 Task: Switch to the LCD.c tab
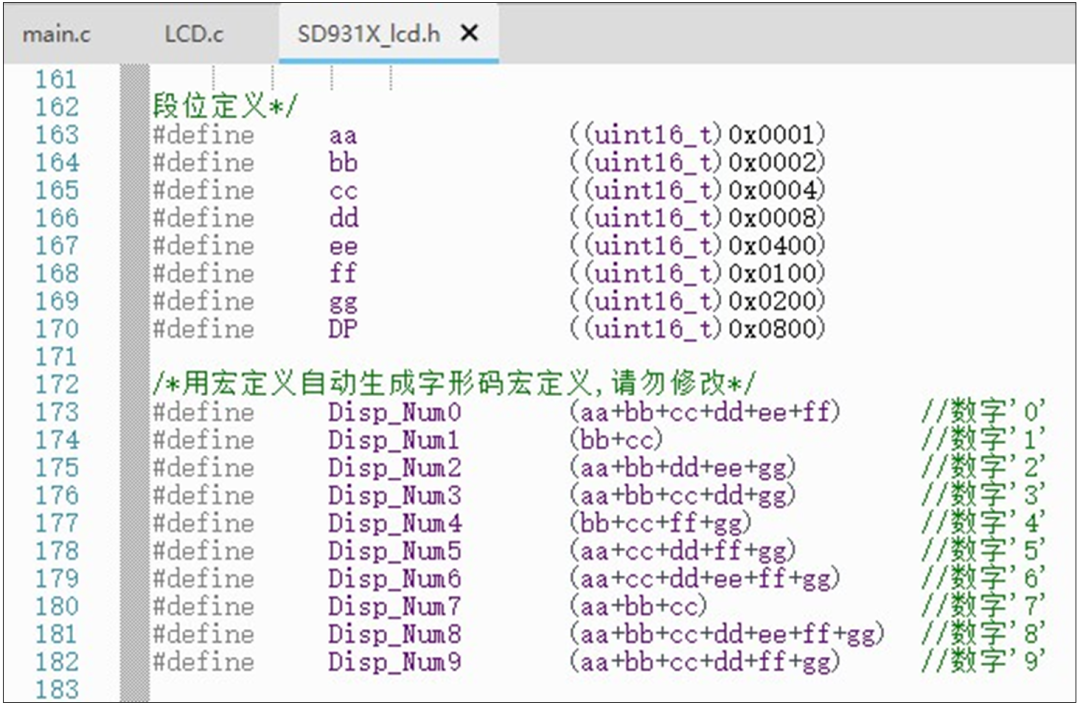point(194,34)
